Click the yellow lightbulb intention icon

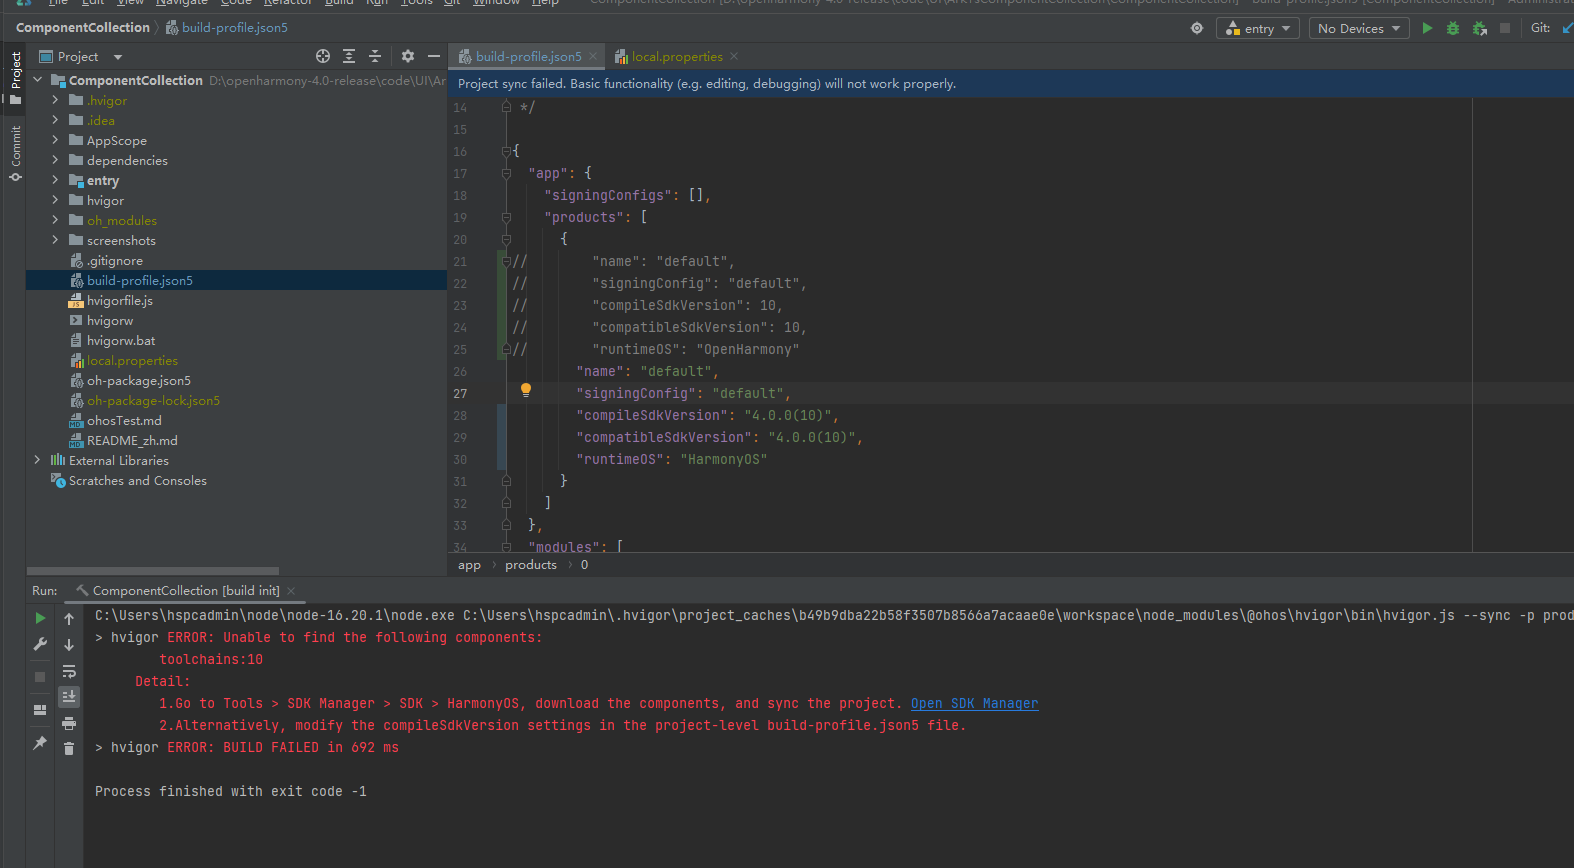(526, 391)
